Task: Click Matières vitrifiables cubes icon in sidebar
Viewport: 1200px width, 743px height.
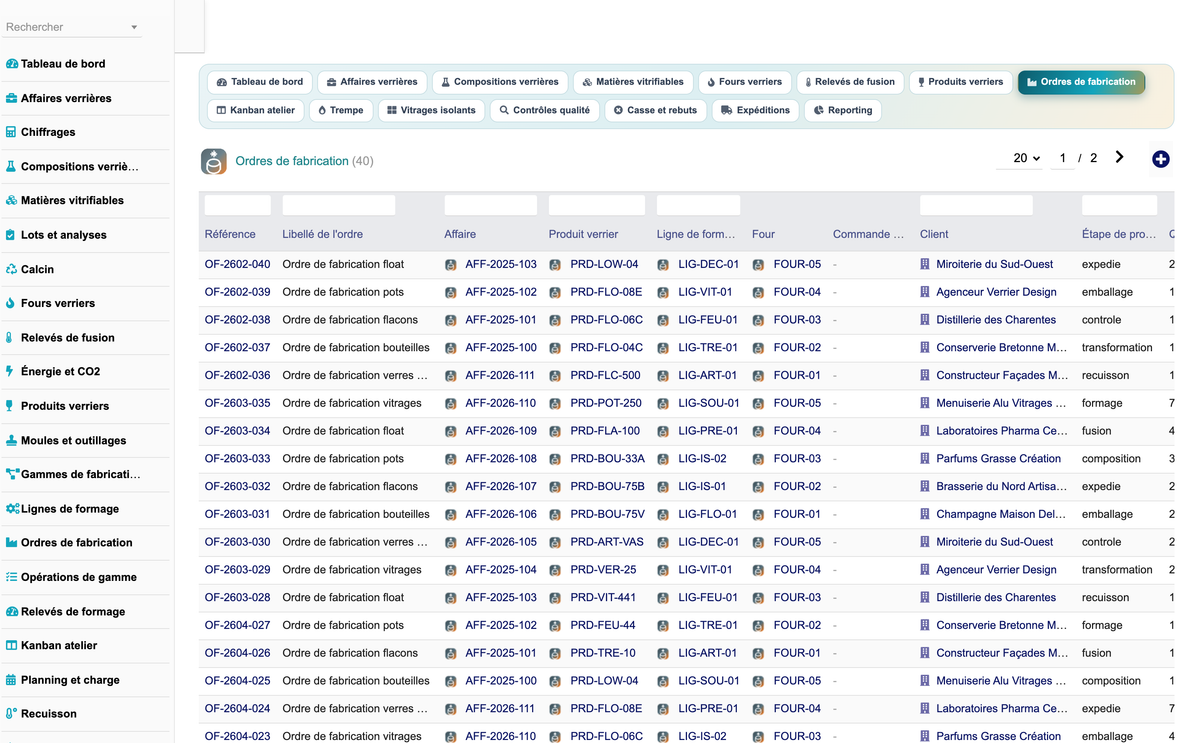Action: [x=11, y=200]
